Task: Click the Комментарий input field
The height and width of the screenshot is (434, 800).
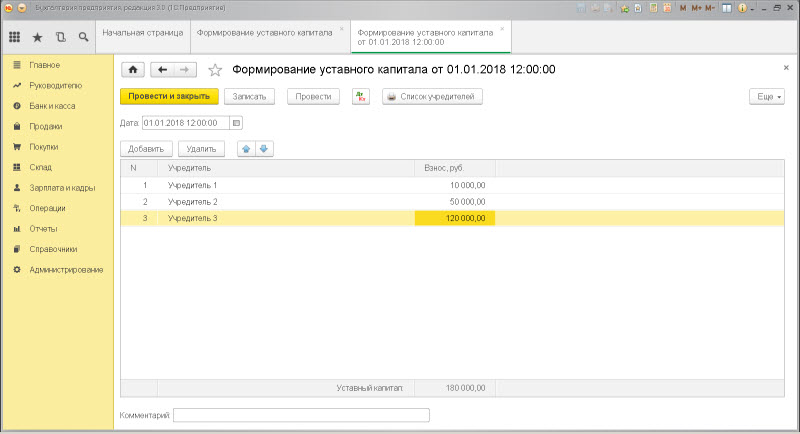Action: (301, 415)
